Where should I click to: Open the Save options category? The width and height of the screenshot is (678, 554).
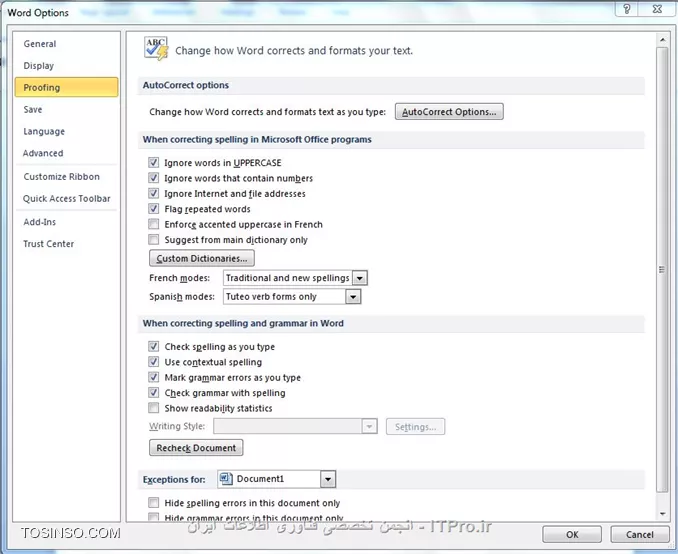click(66, 109)
